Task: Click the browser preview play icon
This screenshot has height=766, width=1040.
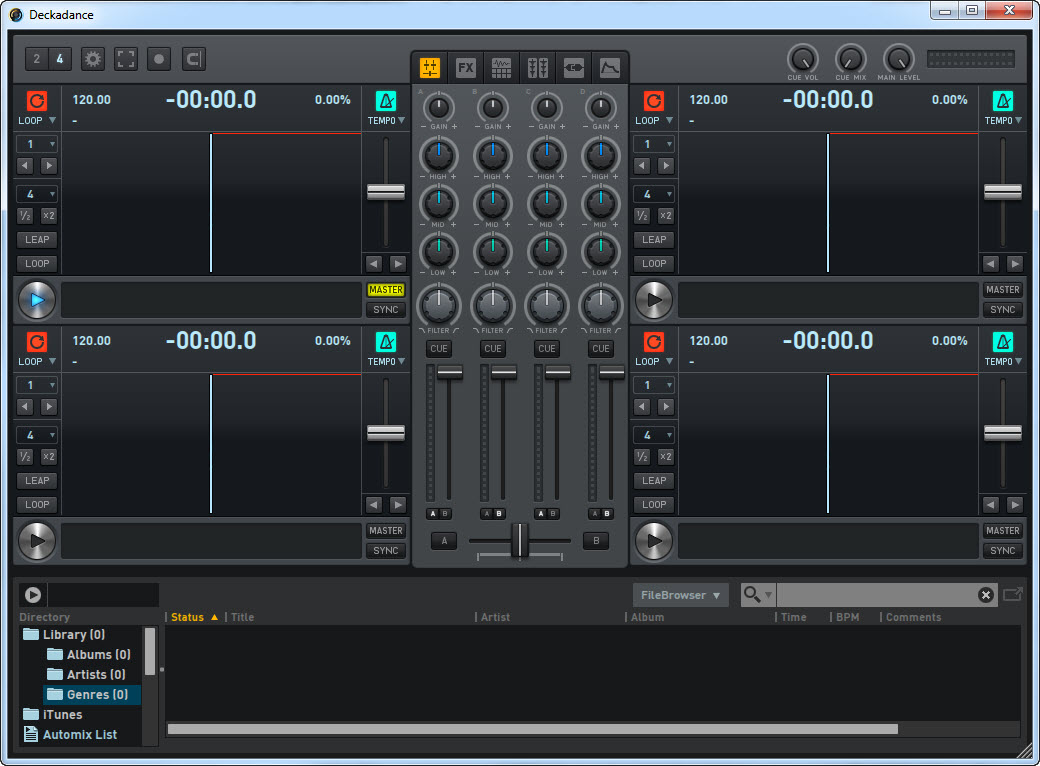Action: 33,595
